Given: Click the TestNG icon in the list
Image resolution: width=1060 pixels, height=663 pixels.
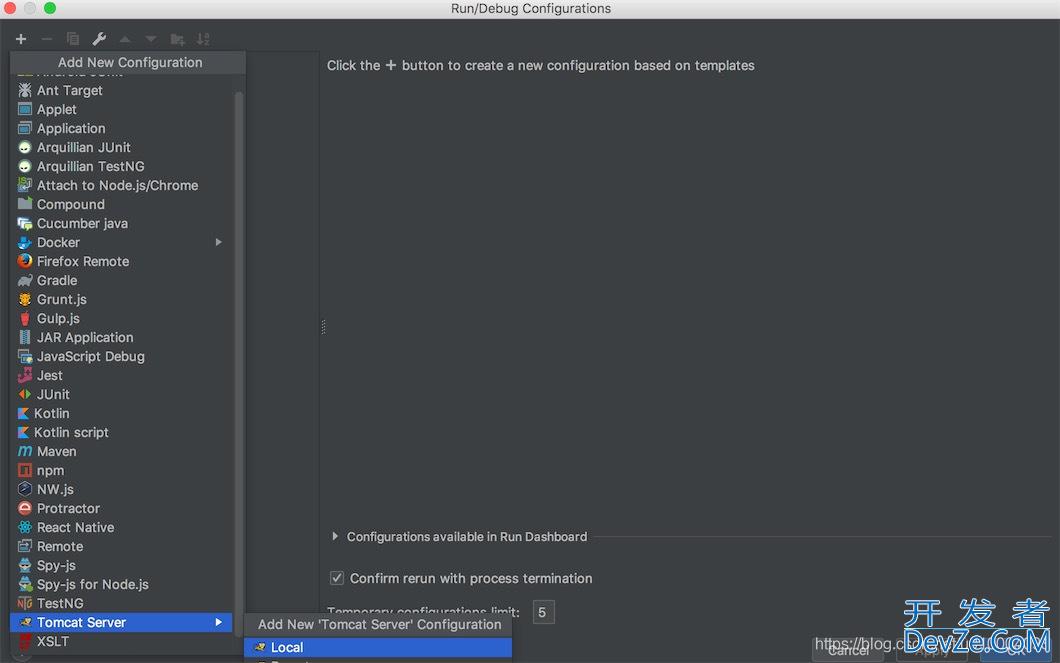Looking at the screenshot, I should (x=25, y=603).
